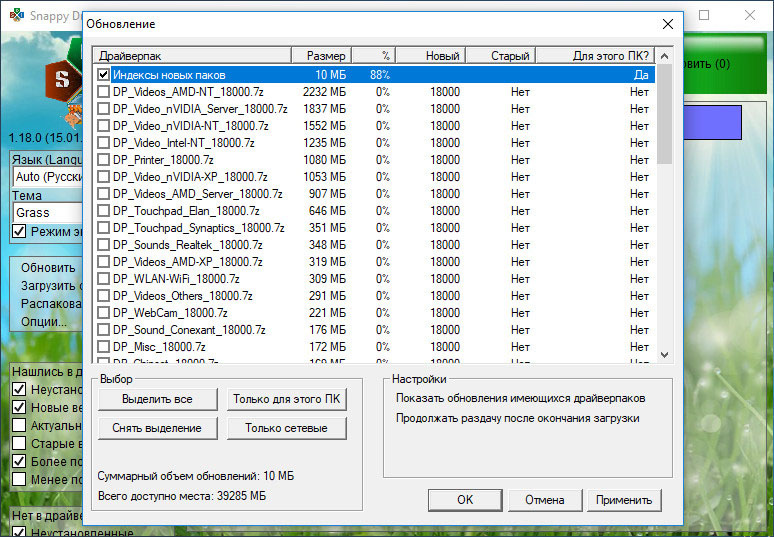Check the DP_Videos_AMD_Server_18000.7z checkbox

pyautogui.click(x=103, y=194)
